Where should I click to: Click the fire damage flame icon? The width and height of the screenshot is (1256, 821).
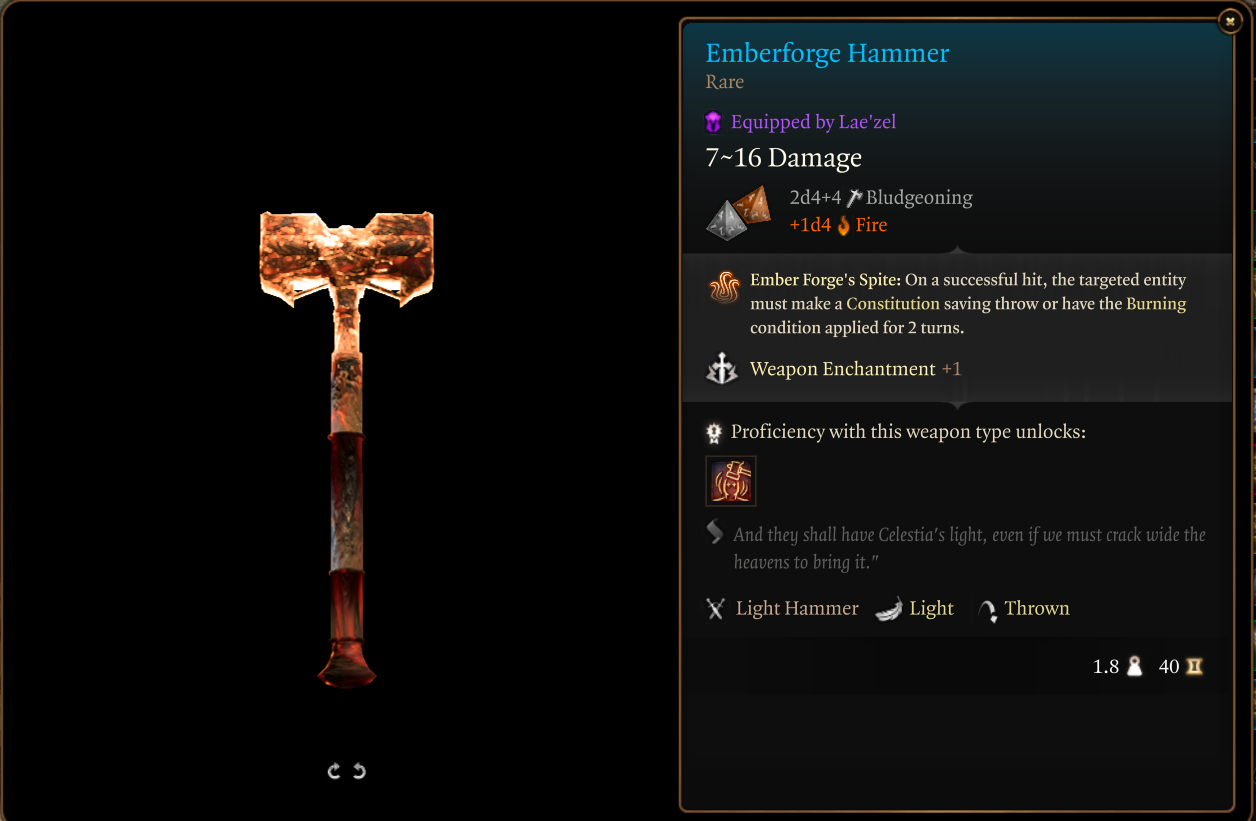tap(844, 225)
